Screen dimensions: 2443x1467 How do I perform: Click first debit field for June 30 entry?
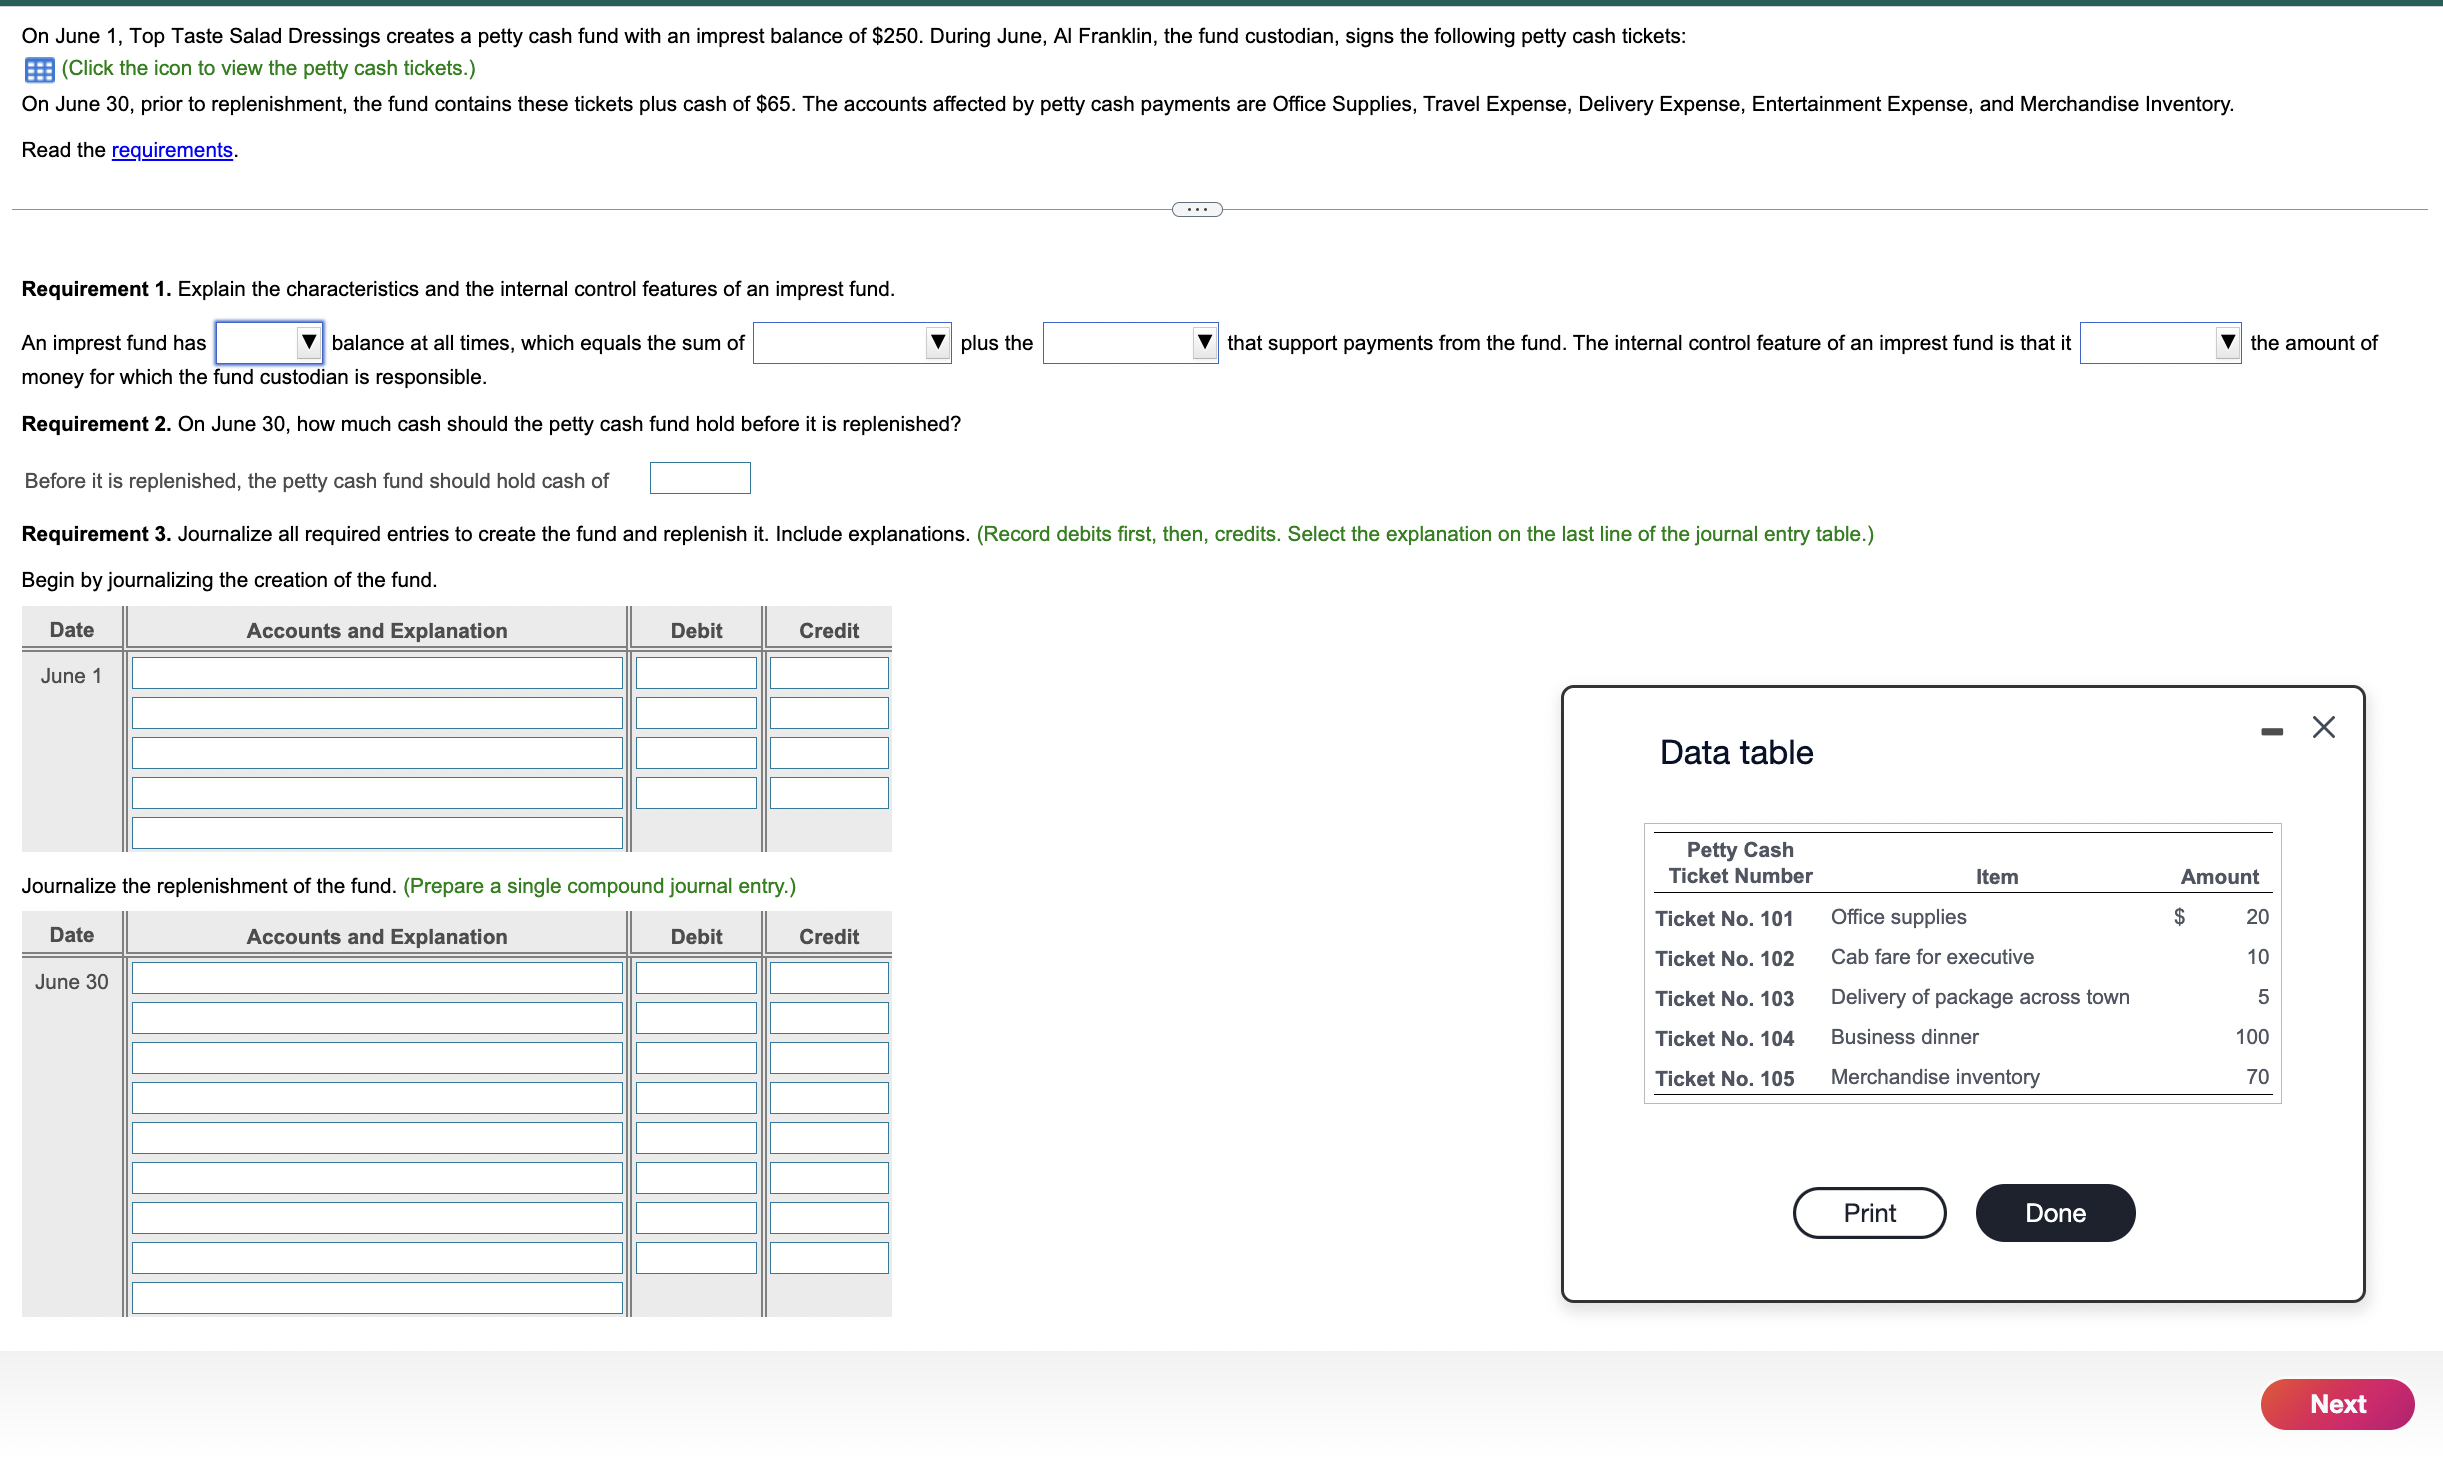pos(696,978)
